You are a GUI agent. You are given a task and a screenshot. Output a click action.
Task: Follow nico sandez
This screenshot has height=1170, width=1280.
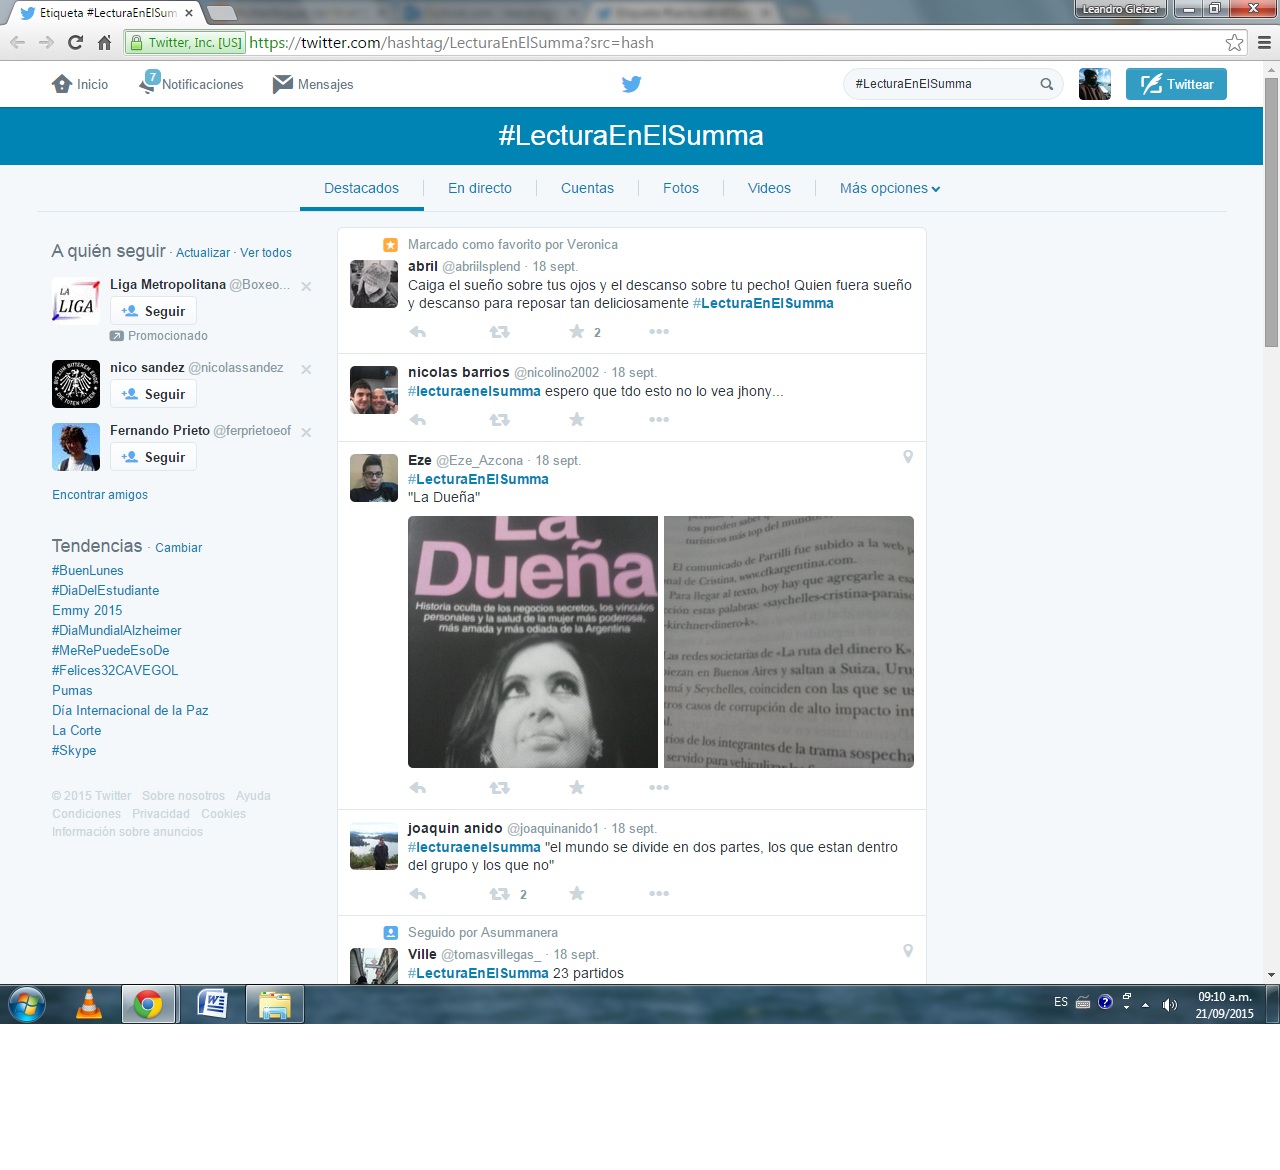[153, 394]
